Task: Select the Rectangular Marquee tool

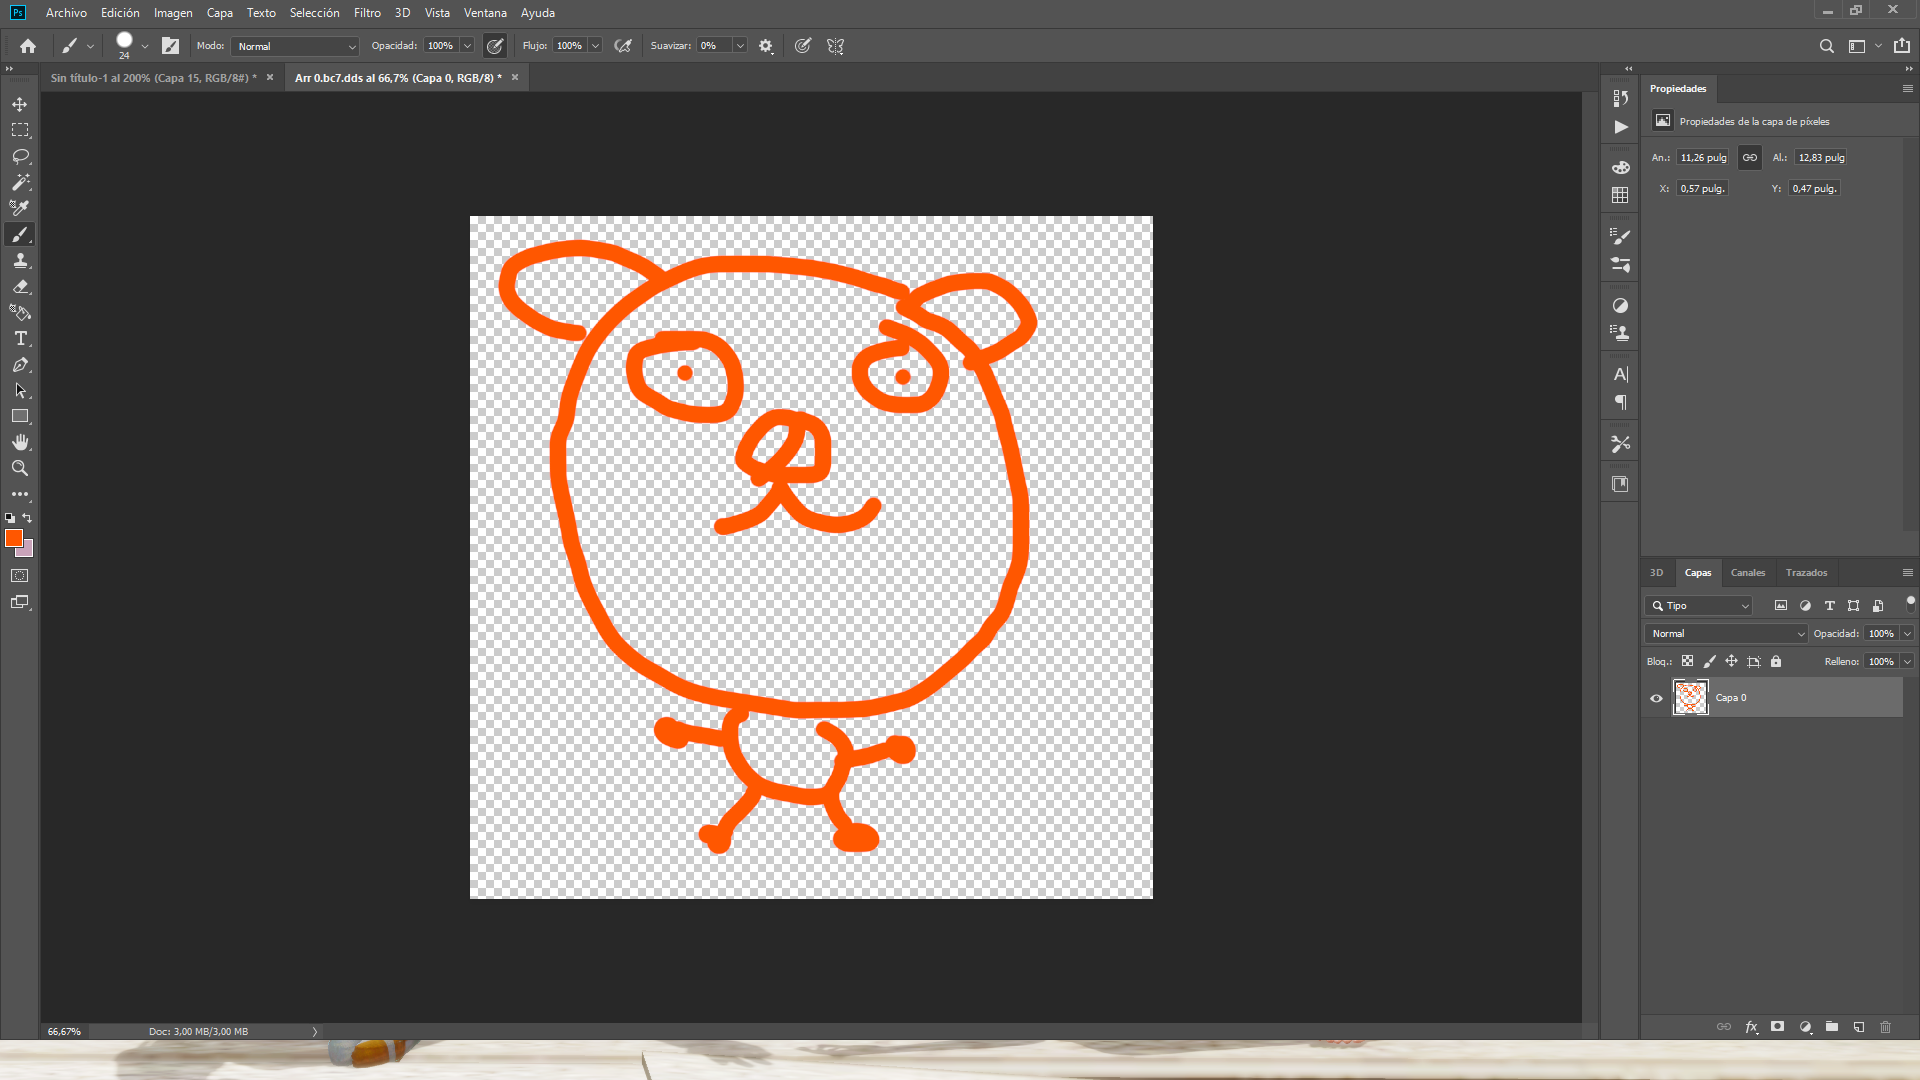Action: coord(20,130)
